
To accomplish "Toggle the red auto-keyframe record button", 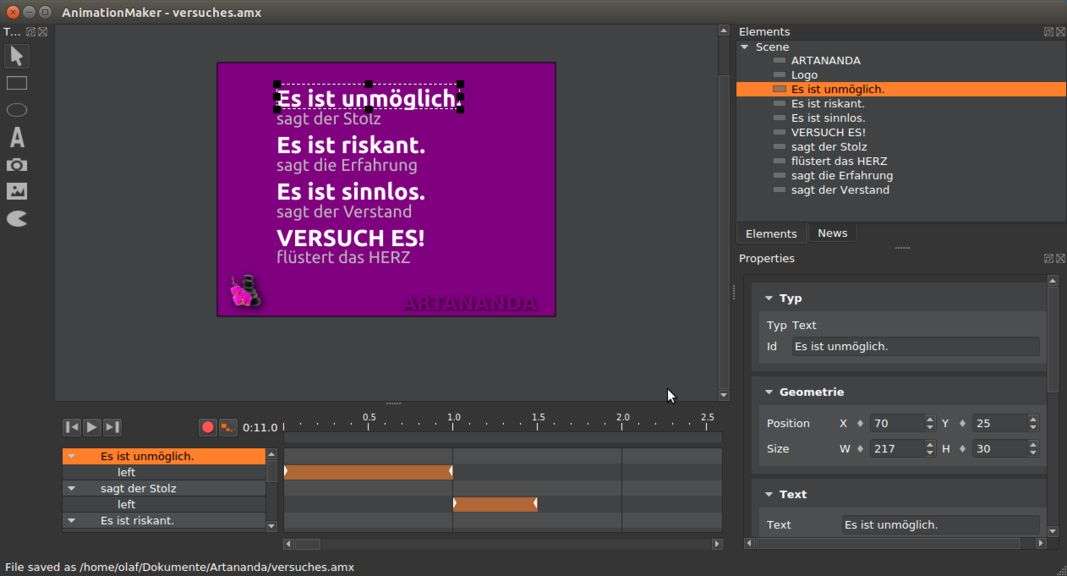I will (x=207, y=427).
